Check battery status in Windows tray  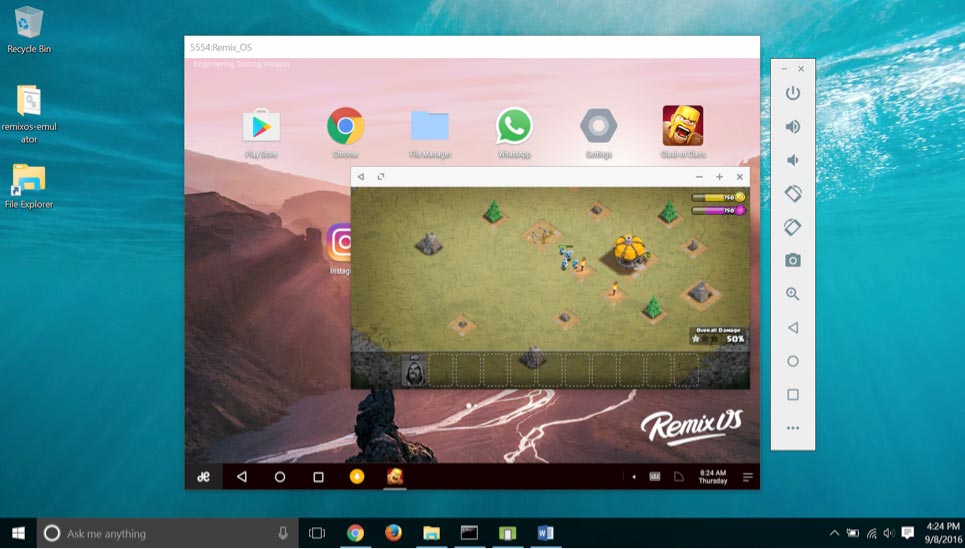[853, 533]
